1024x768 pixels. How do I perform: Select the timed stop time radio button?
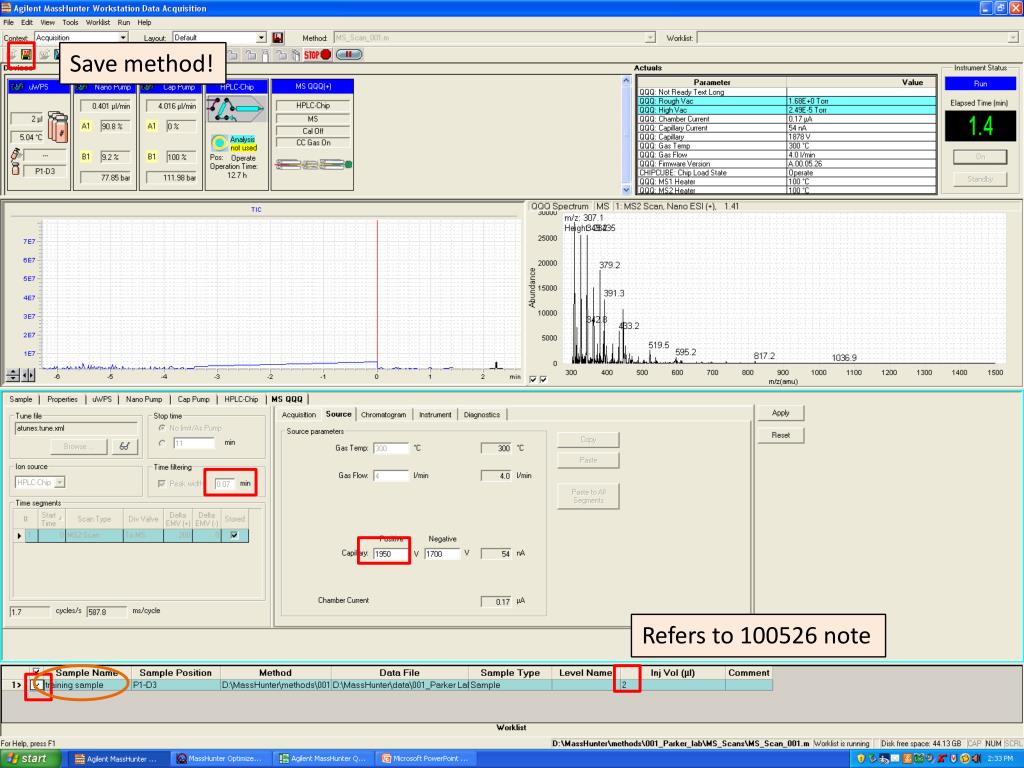(162, 443)
